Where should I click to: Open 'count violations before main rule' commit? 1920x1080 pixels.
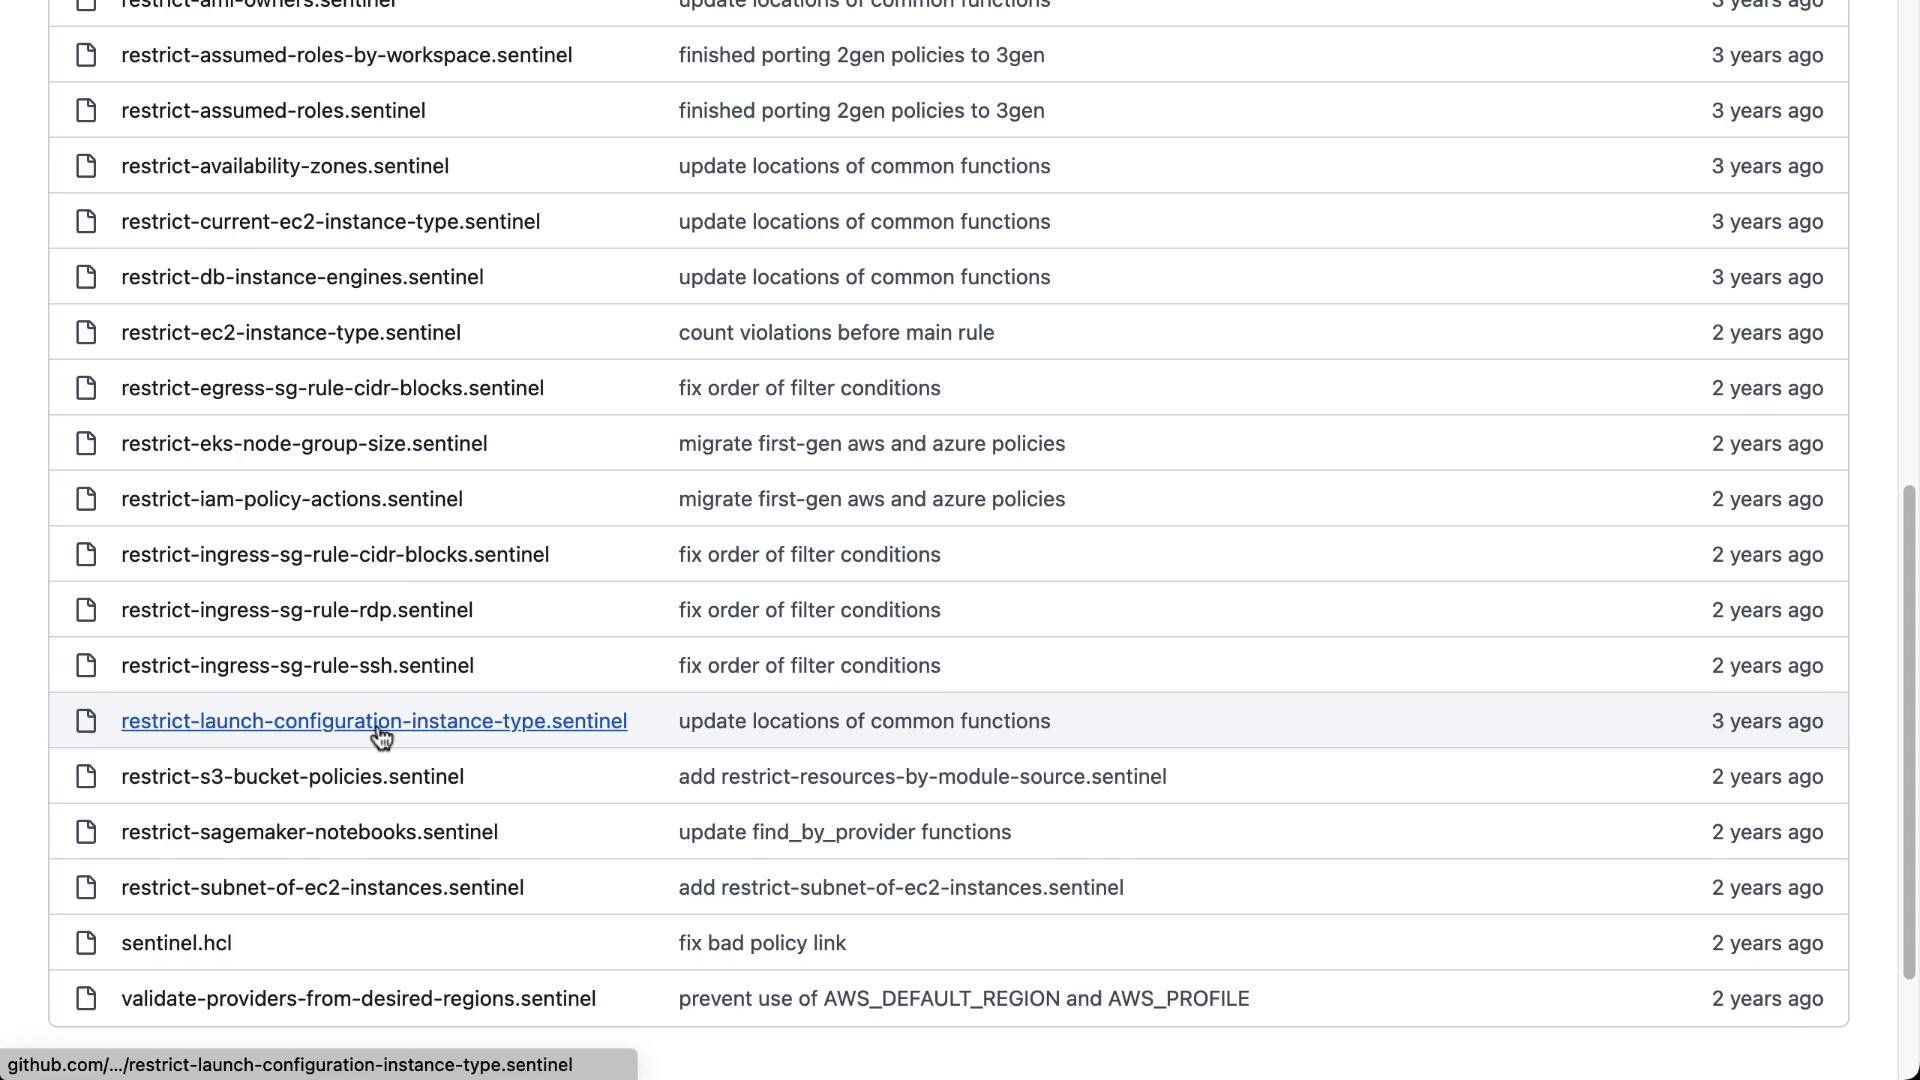tap(836, 332)
